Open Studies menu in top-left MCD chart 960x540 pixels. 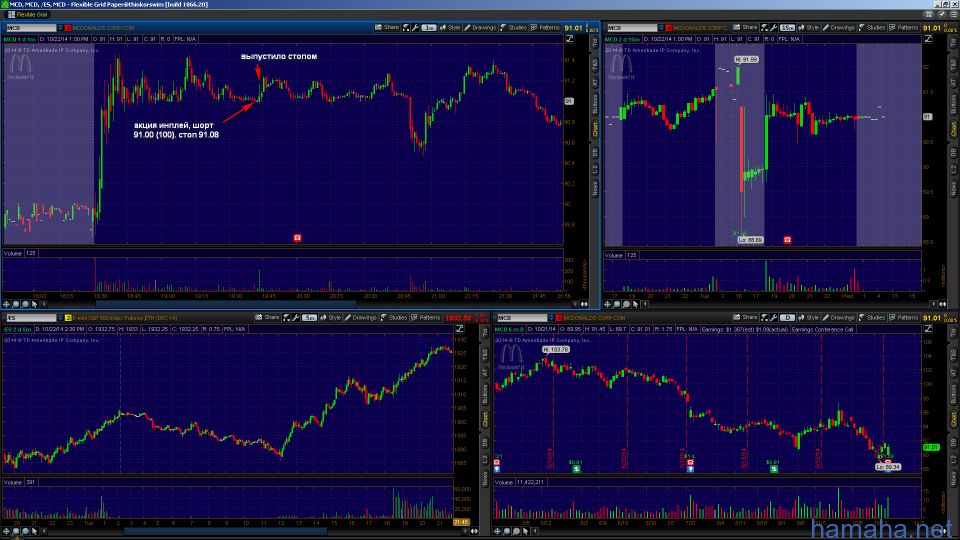[x=513, y=28]
